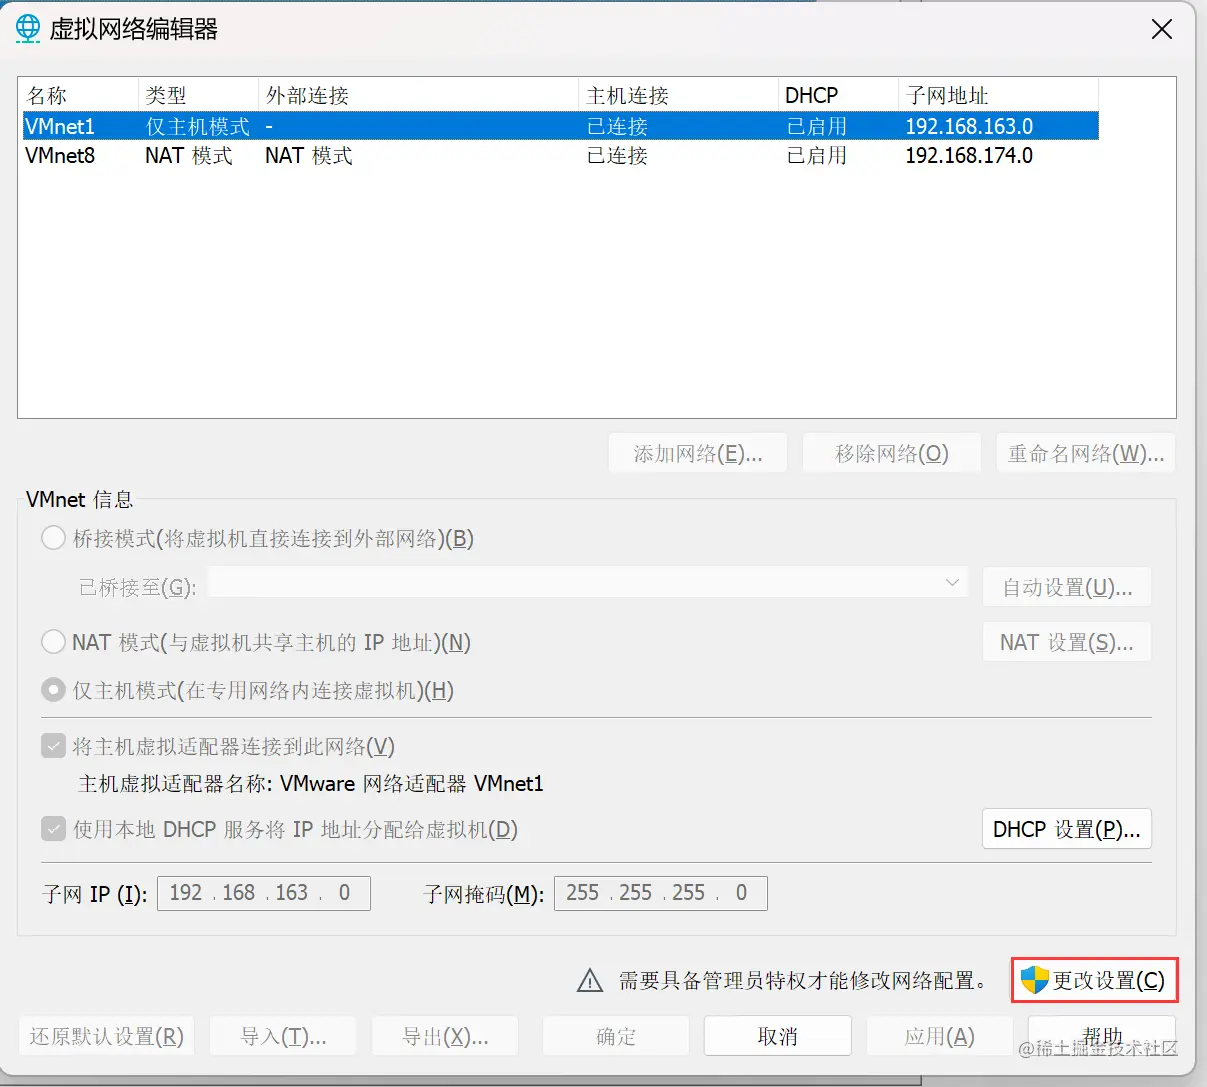Click the 帮助 button
This screenshot has height=1087, width=1207.
[1102, 1036]
